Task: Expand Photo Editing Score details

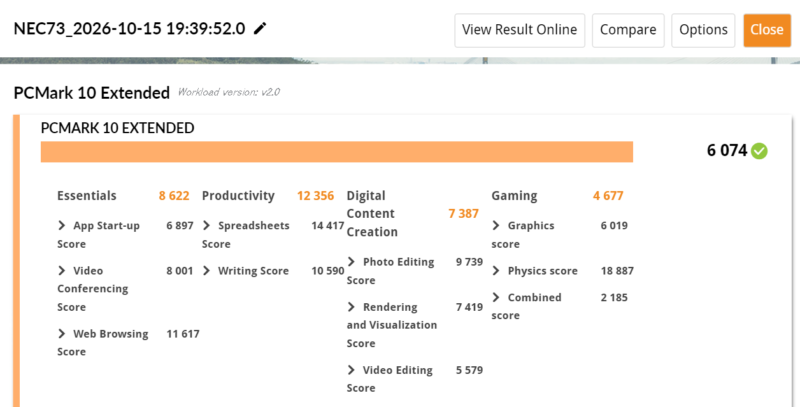Action: coord(352,262)
